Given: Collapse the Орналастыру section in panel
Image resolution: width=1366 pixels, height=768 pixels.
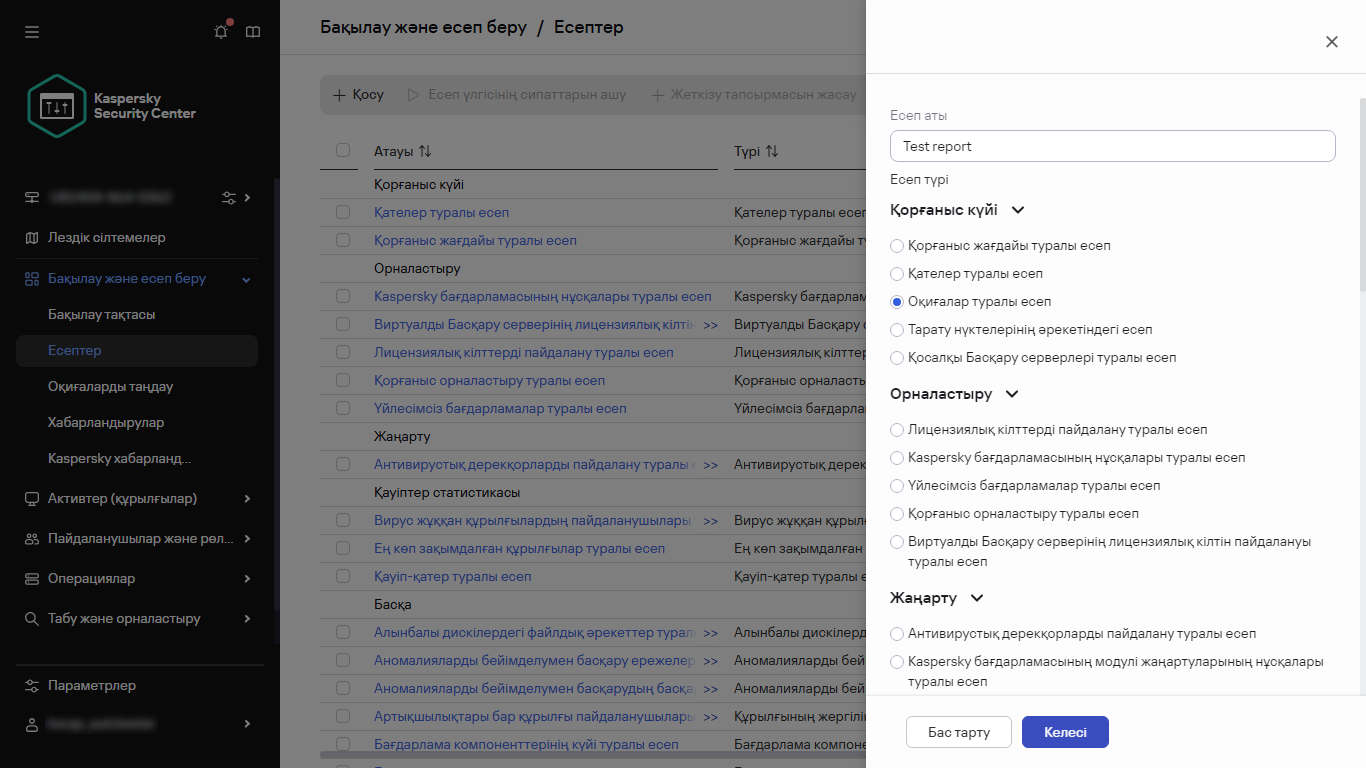Looking at the screenshot, I should [x=1012, y=394].
